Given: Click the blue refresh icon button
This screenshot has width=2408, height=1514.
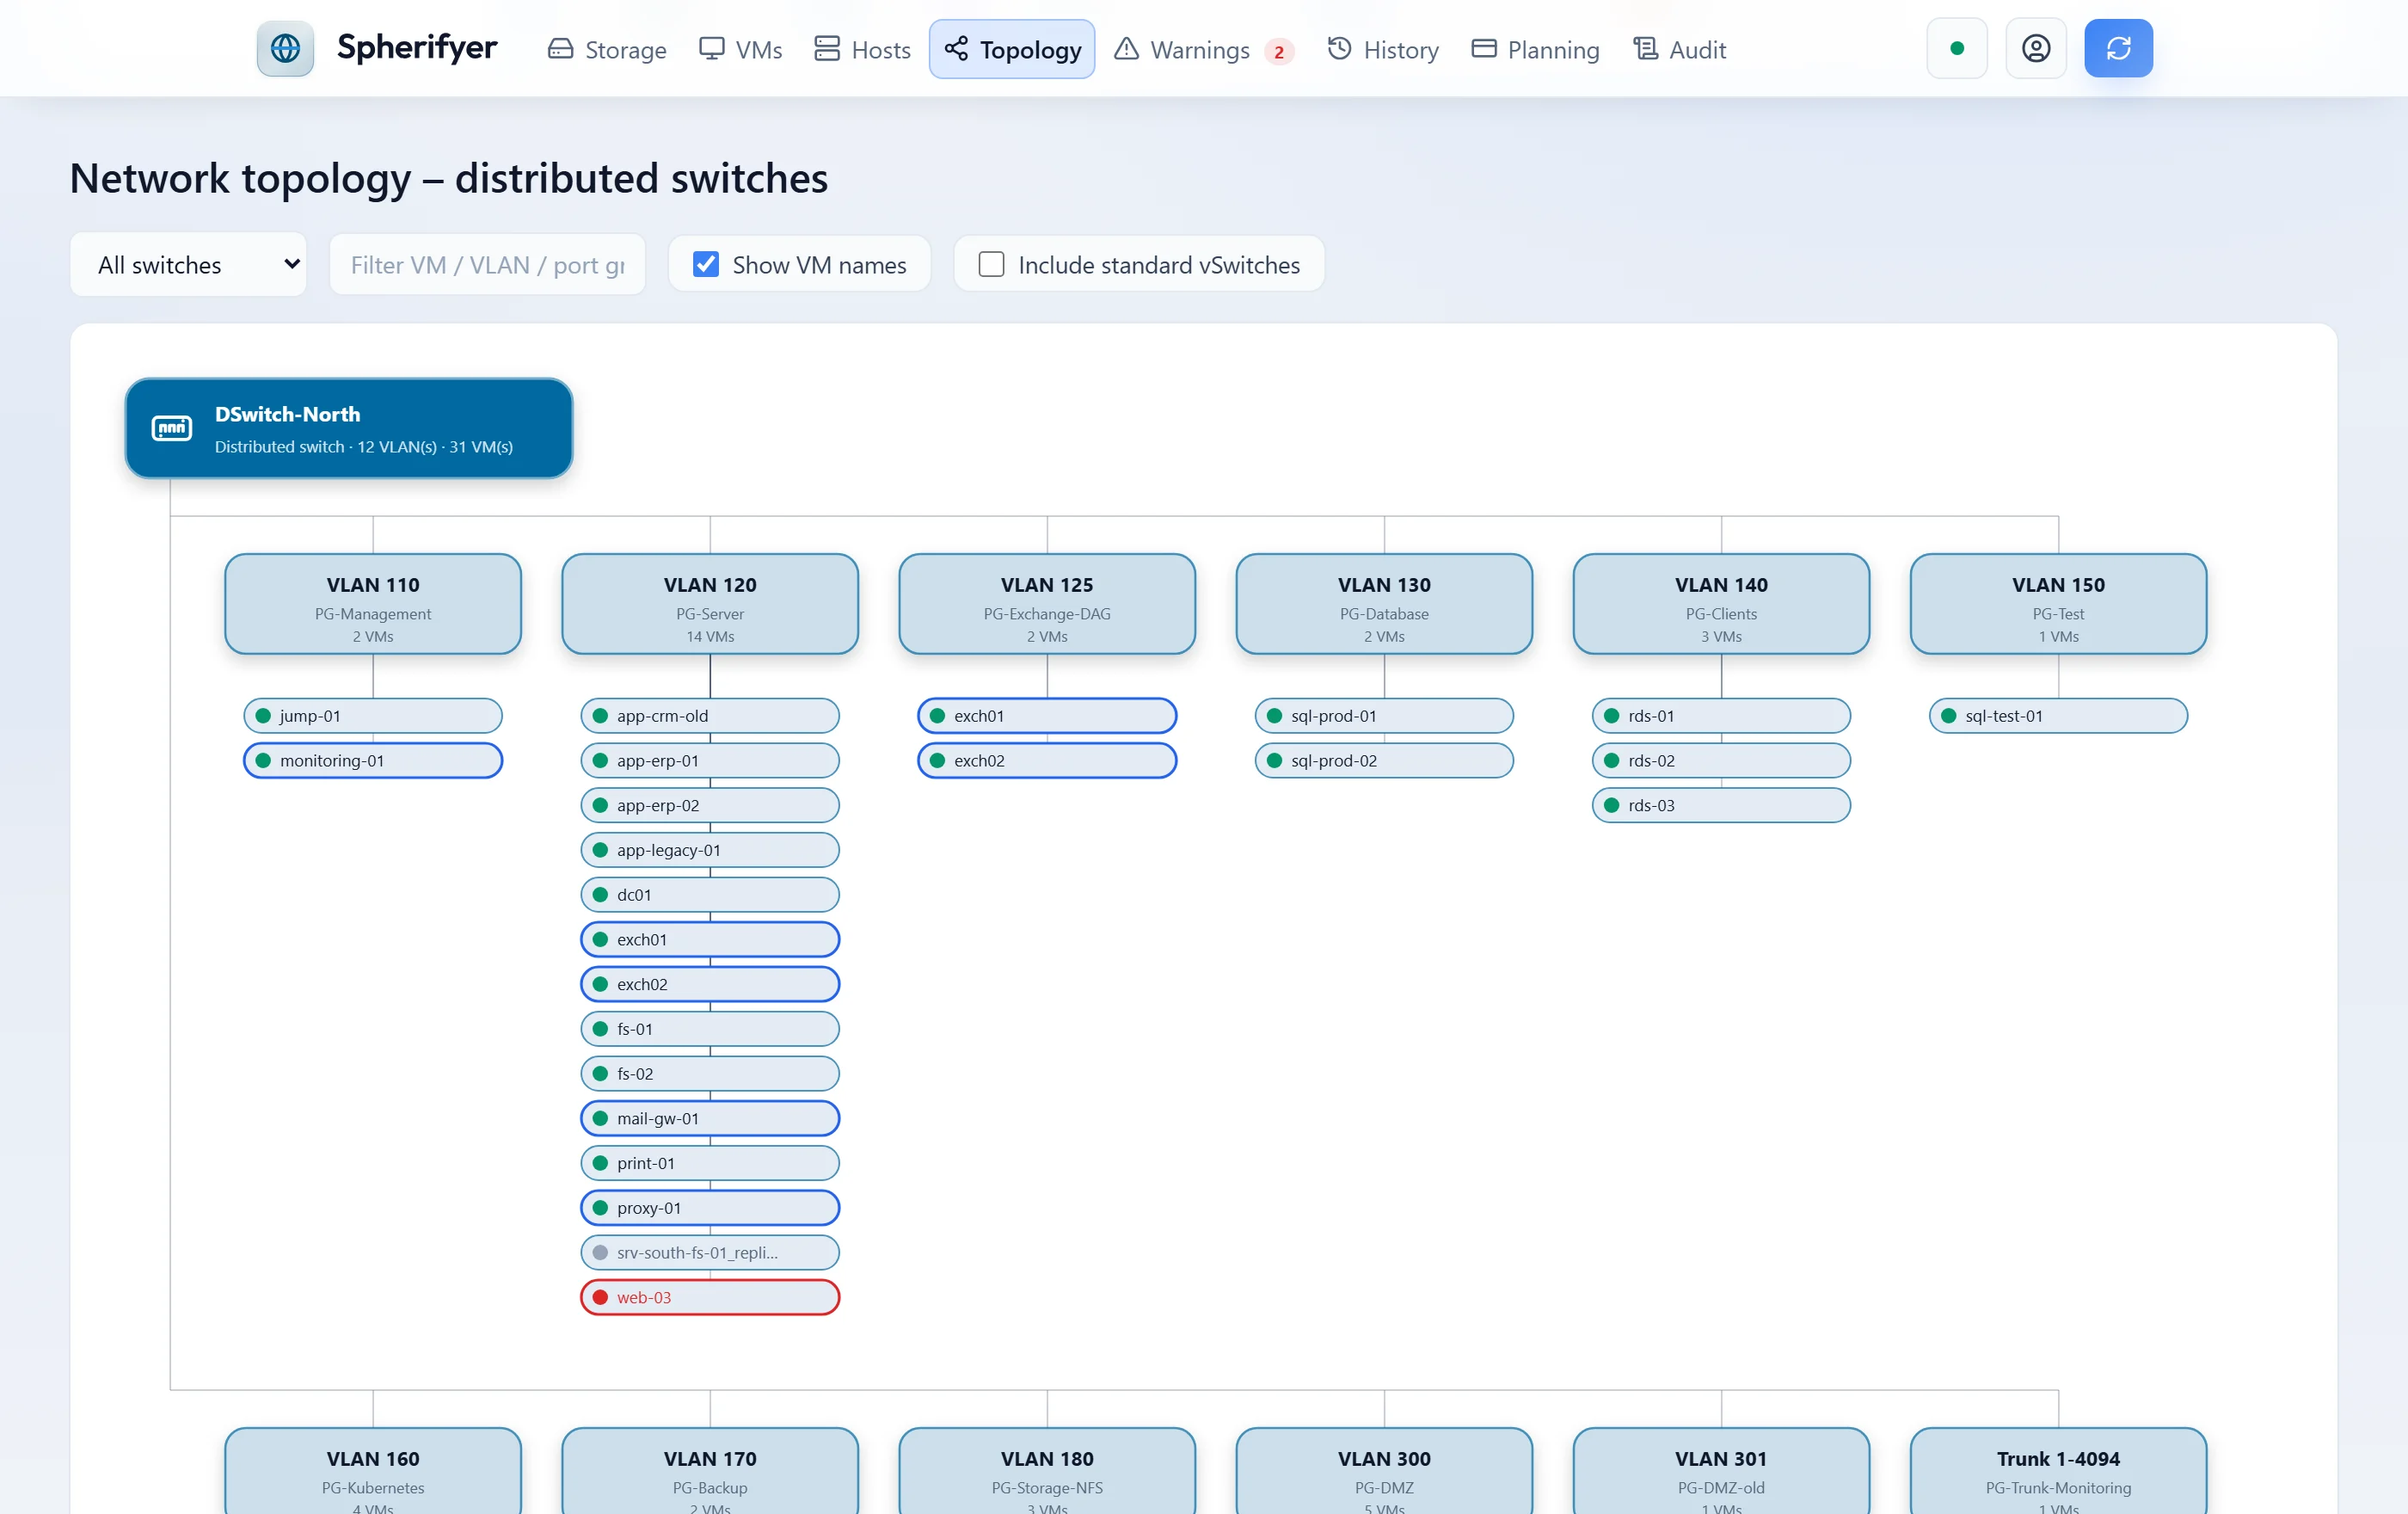Looking at the screenshot, I should (x=2118, y=48).
